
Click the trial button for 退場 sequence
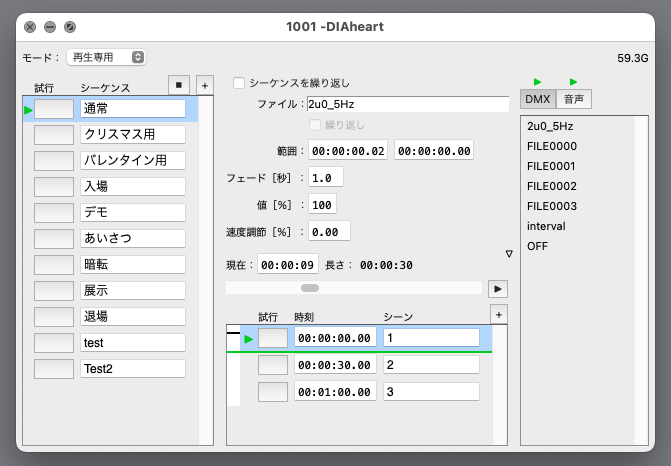(x=54, y=317)
